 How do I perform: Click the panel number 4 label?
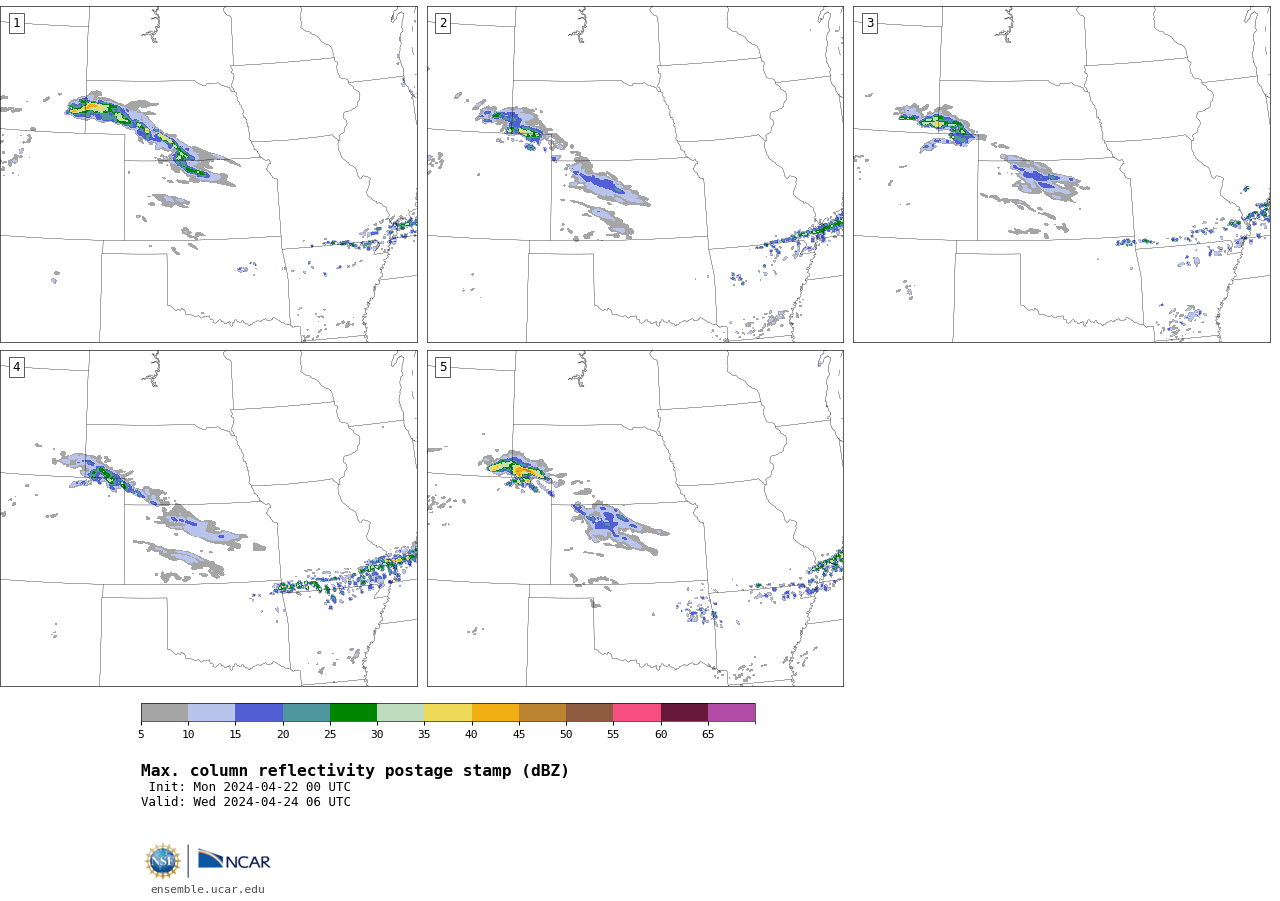click(16, 367)
